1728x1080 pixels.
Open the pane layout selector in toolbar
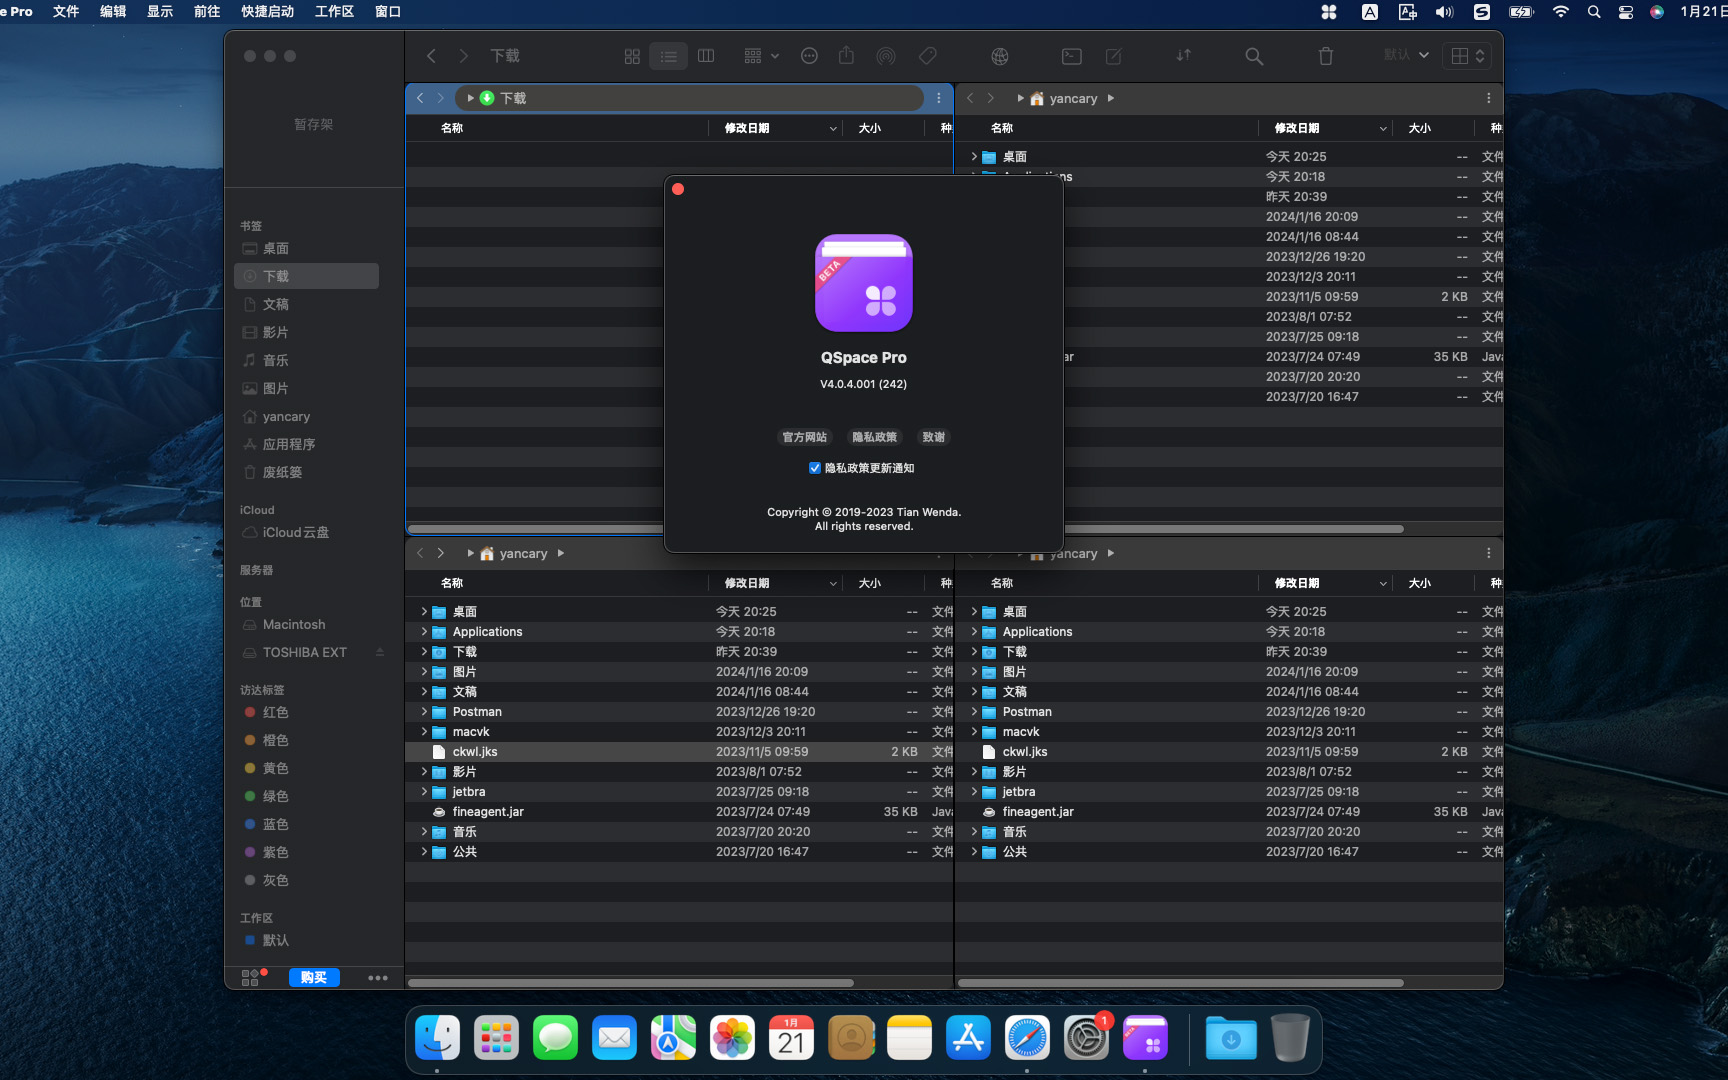tap(1467, 56)
